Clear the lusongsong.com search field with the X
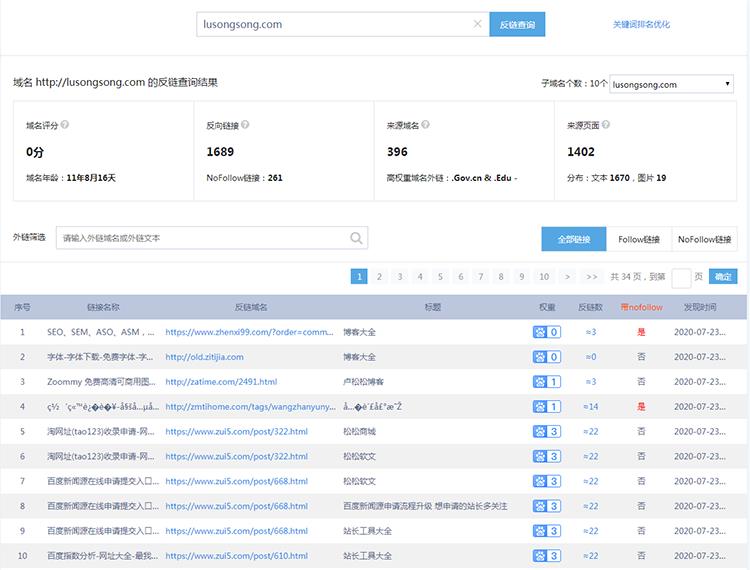 tap(477, 24)
